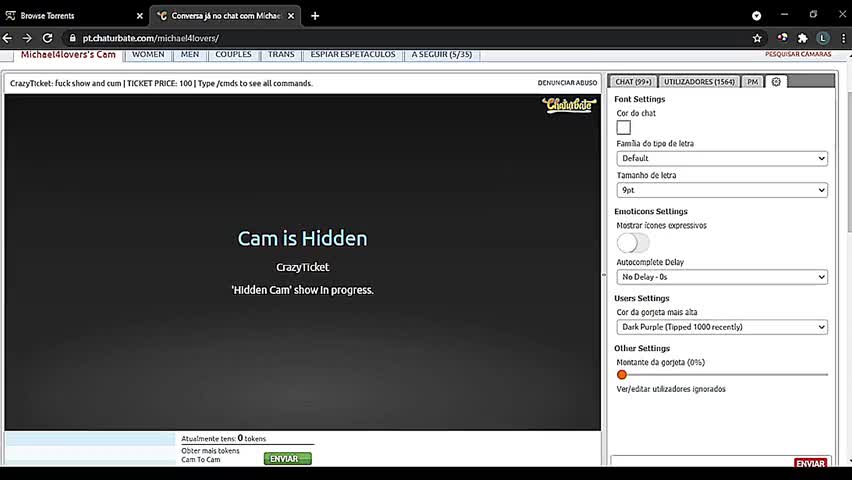Open the Cor da gorjeta mais alta dropdown
This screenshot has width=852, height=480.
(722, 327)
